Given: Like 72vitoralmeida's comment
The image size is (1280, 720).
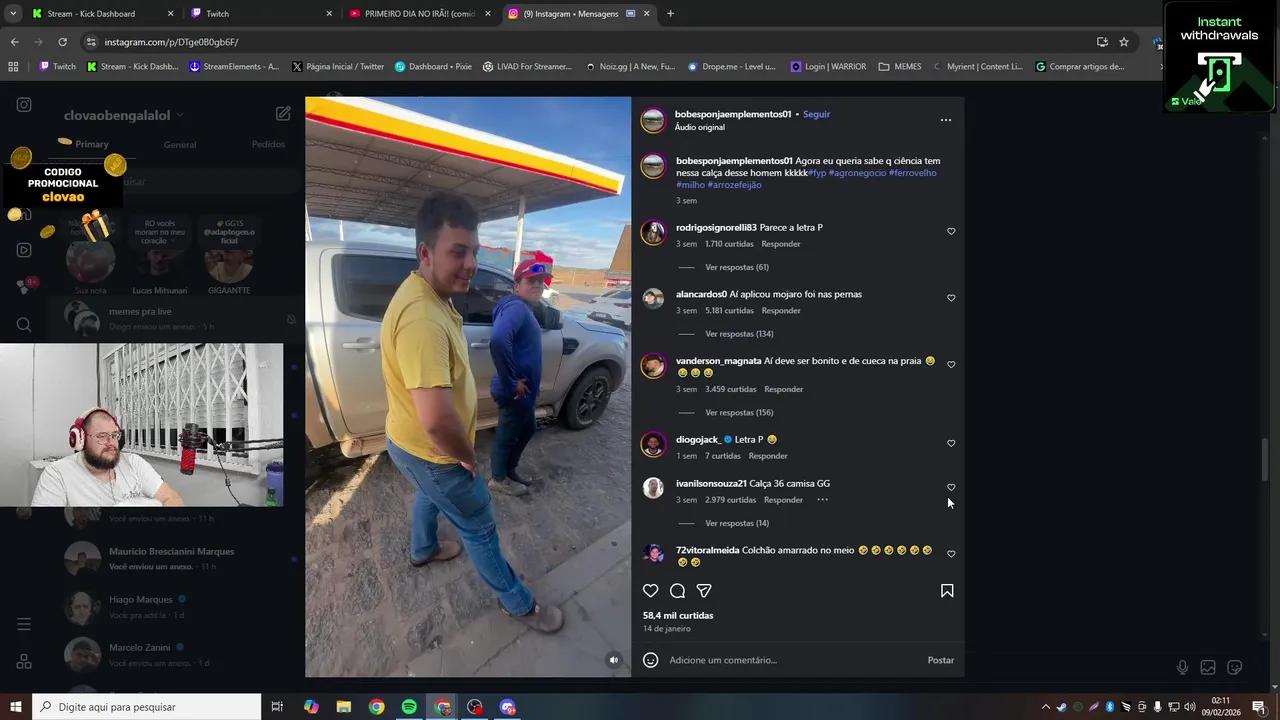Looking at the screenshot, I should [951, 554].
